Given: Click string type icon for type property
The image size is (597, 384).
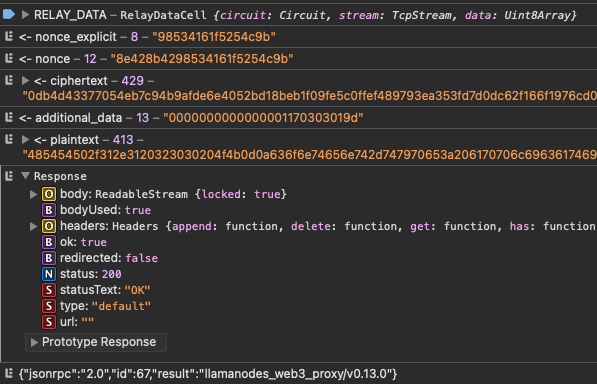Looking at the screenshot, I should click(49, 306).
